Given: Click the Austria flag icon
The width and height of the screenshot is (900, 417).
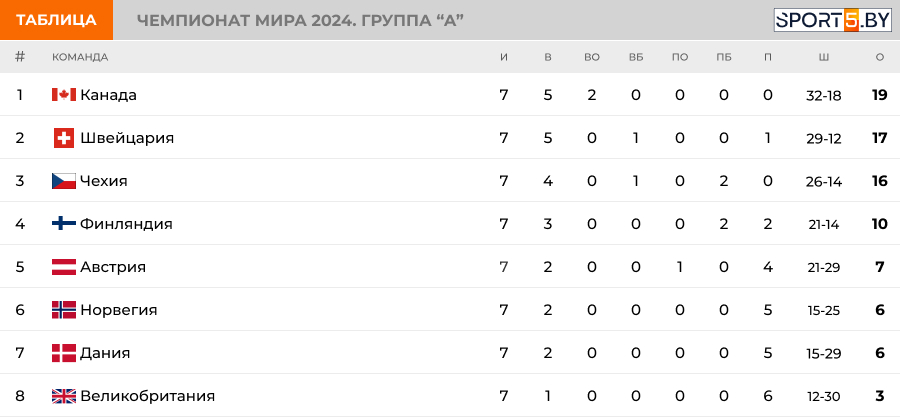Looking at the screenshot, I should [64, 267].
